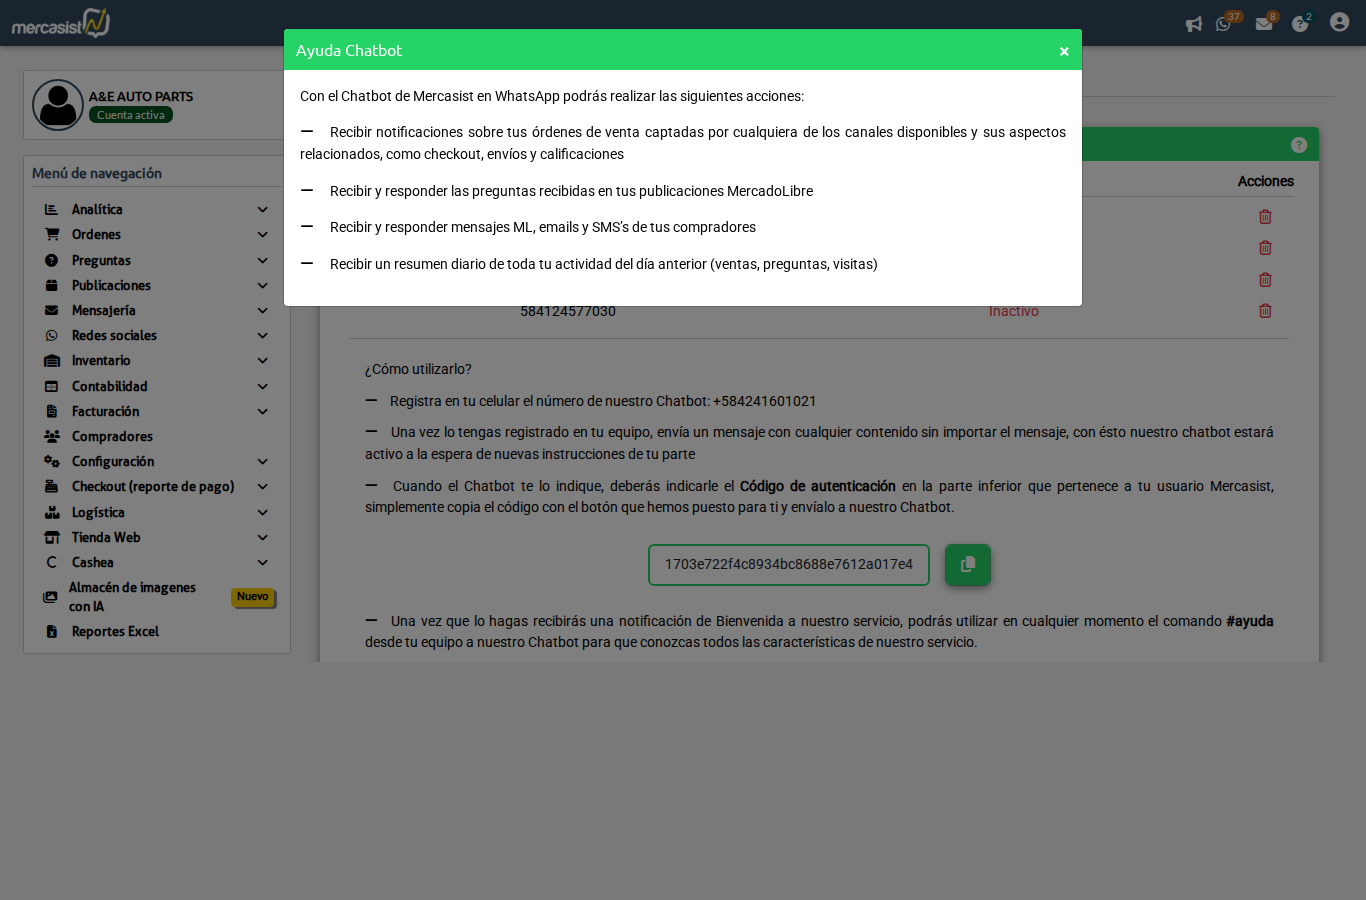Click the authentication code text field

click(x=788, y=564)
